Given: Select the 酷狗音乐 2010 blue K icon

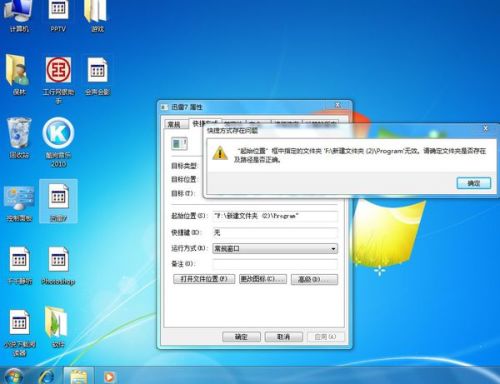Looking at the screenshot, I should pos(58,142).
